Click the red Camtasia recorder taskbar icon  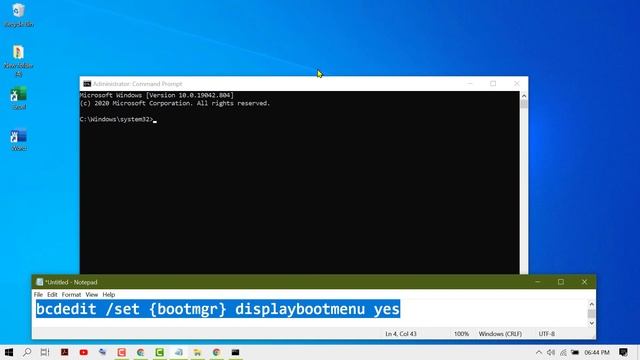[122, 352]
